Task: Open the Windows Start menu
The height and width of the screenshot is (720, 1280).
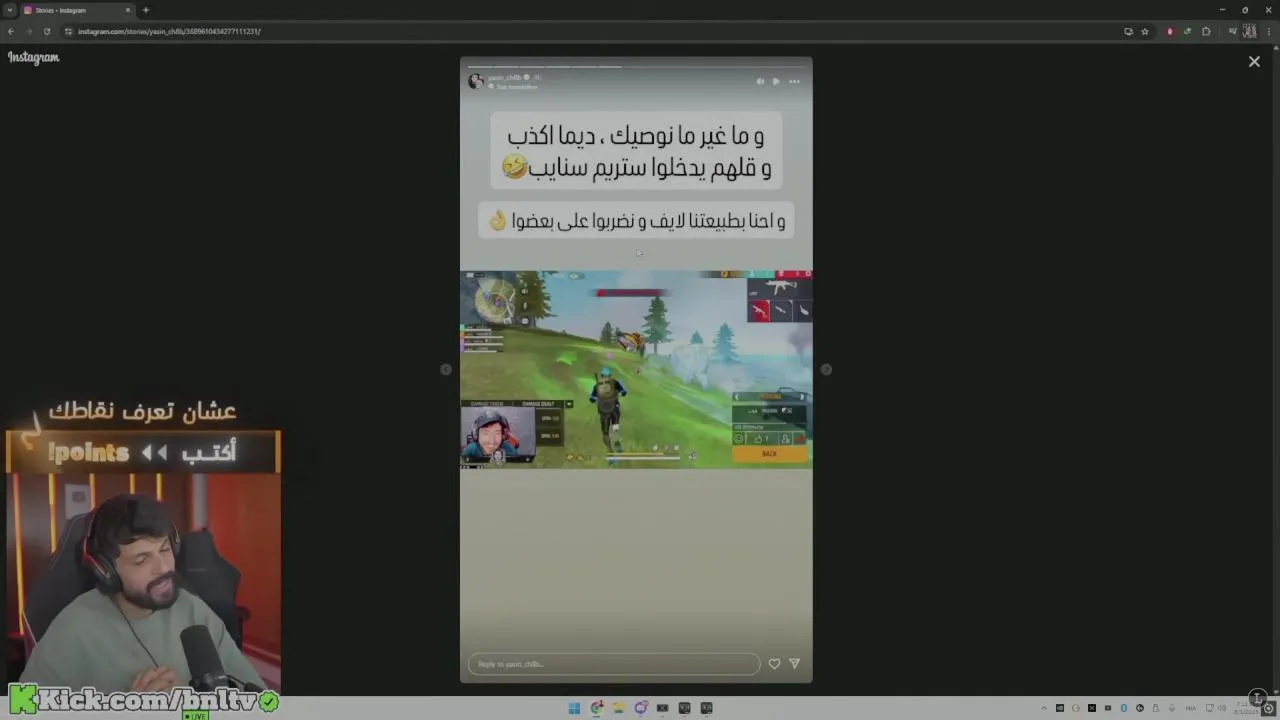Action: [574, 708]
